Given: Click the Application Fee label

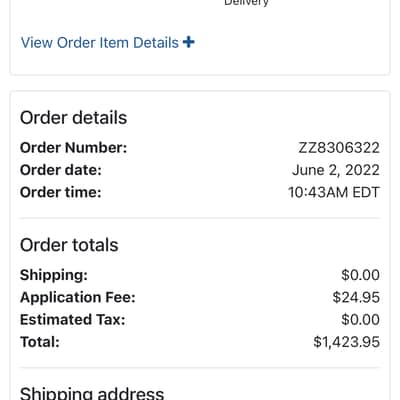Looking at the screenshot, I should pos(78,297).
